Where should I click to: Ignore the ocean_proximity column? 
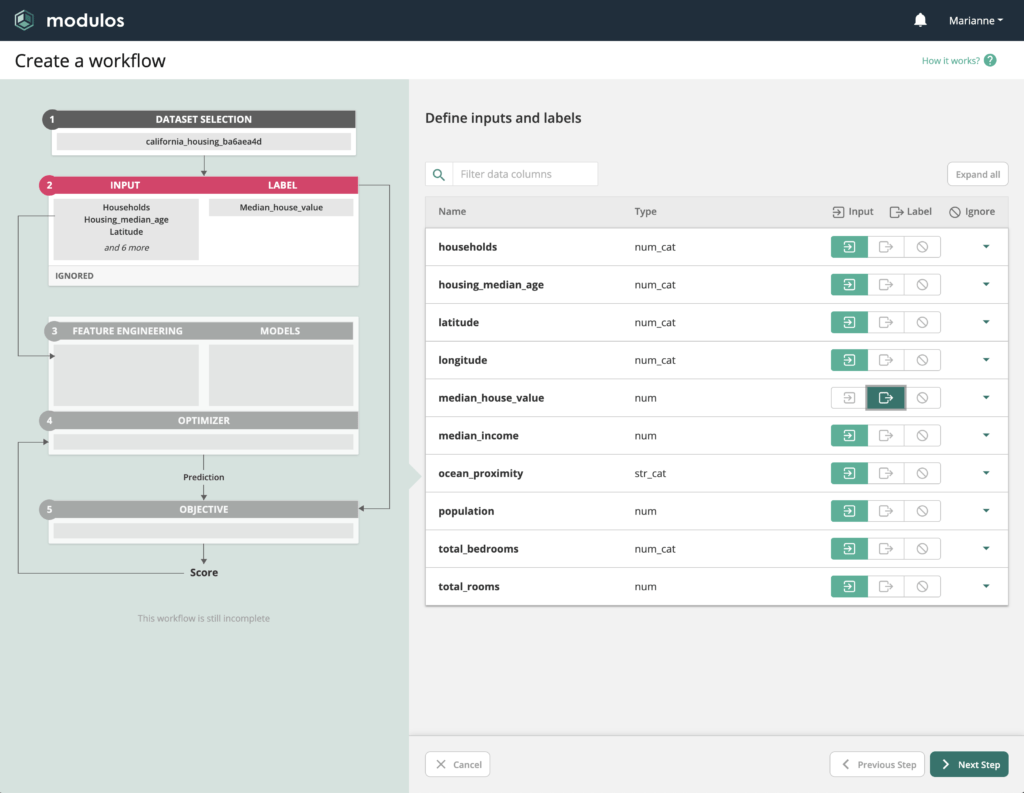click(922, 473)
